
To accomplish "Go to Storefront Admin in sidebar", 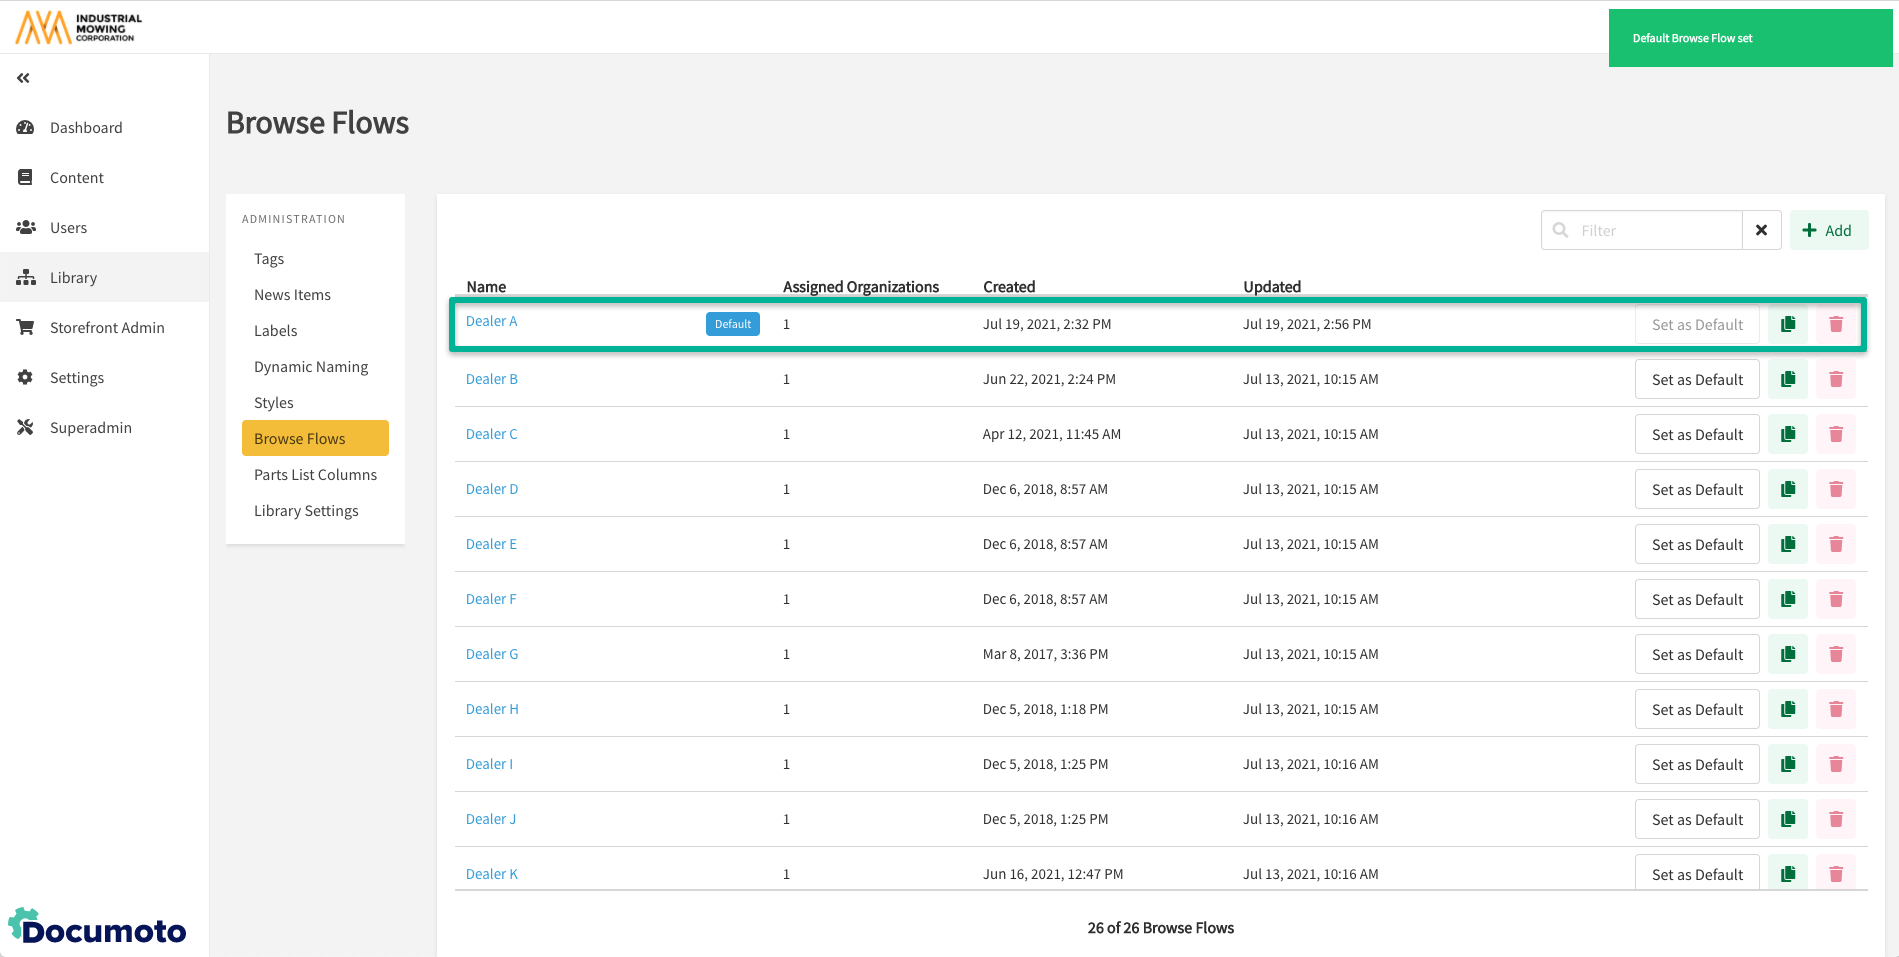I will [x=107, y=328].
